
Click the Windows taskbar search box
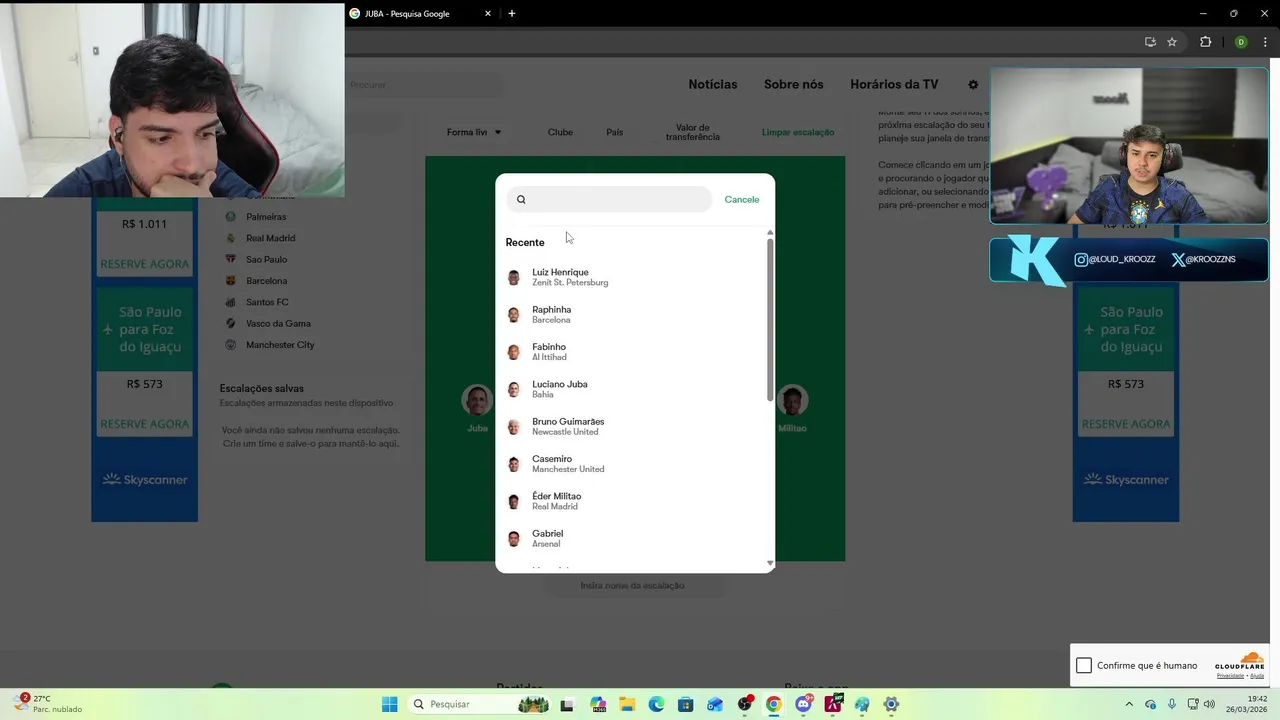pyautogui.click(x=481, y=704)
